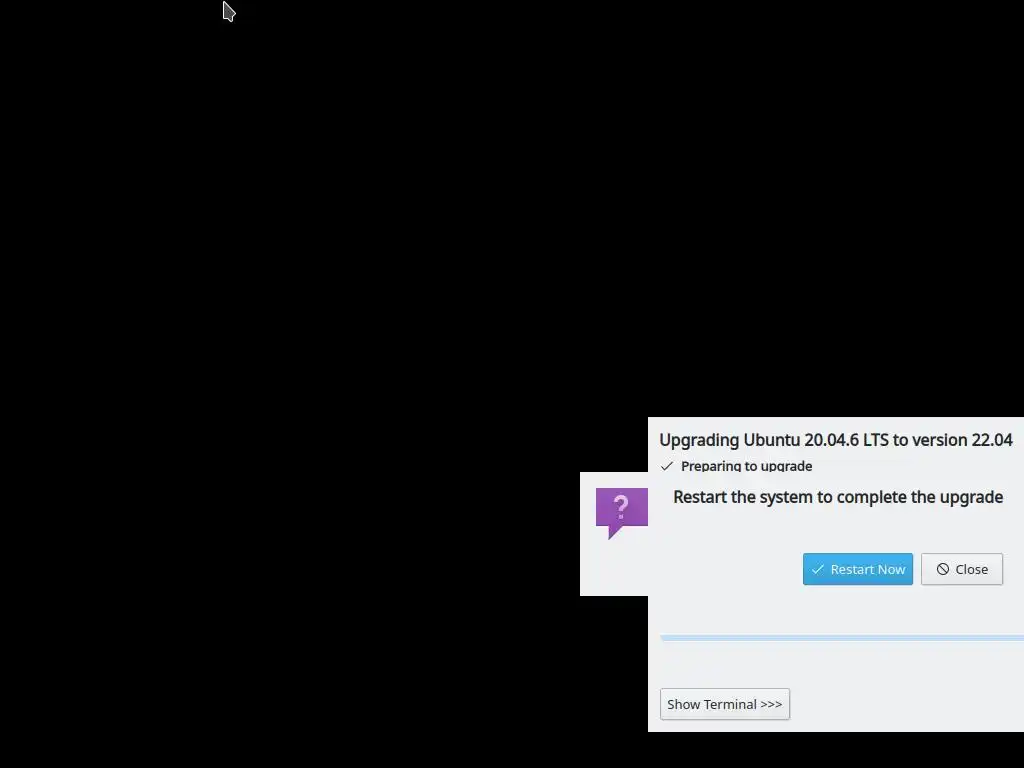Select 'Restart the system to complete the upgrade' text
1024x768 pixels.
coord(838,497)
